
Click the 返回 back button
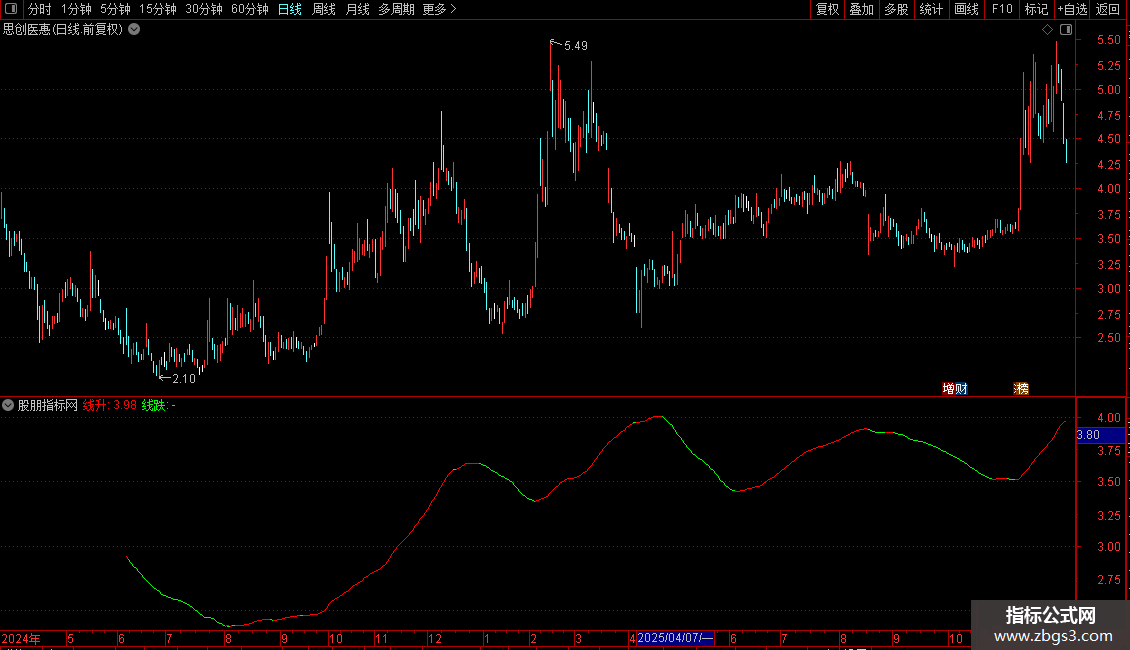(x=1108, y=9)
